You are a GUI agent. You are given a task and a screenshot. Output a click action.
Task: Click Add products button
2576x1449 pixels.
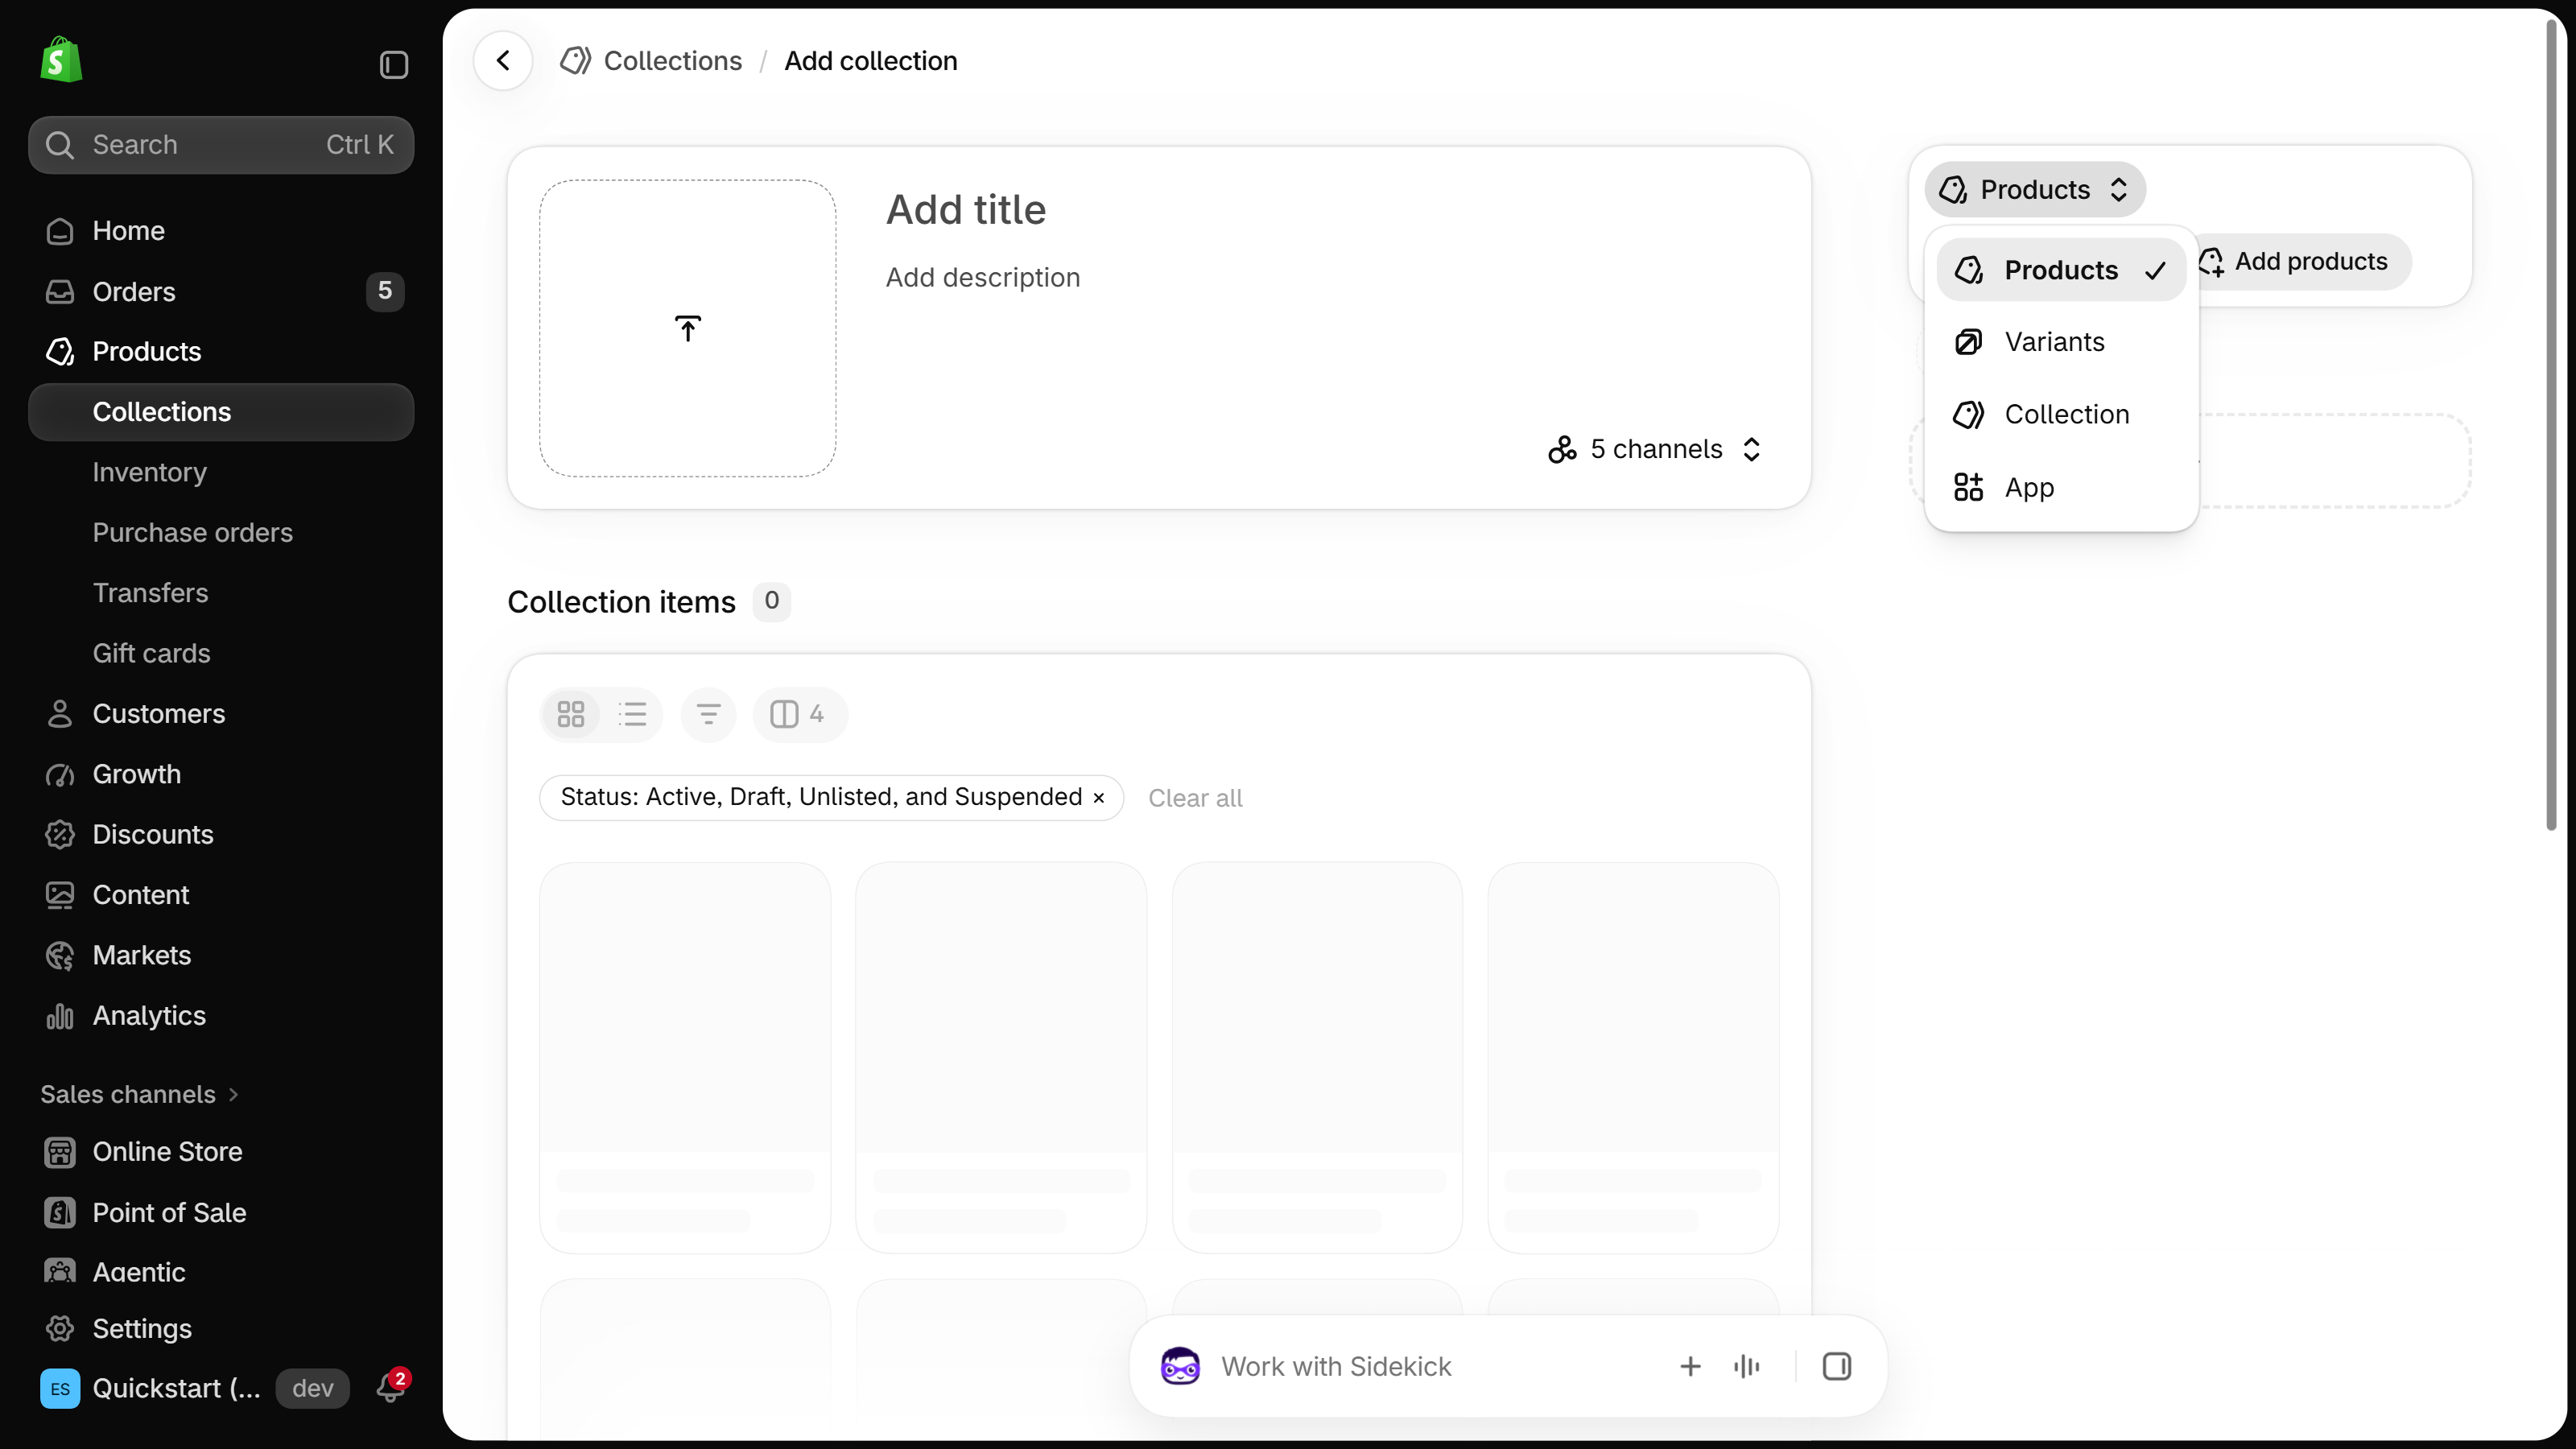(2305, 262)
